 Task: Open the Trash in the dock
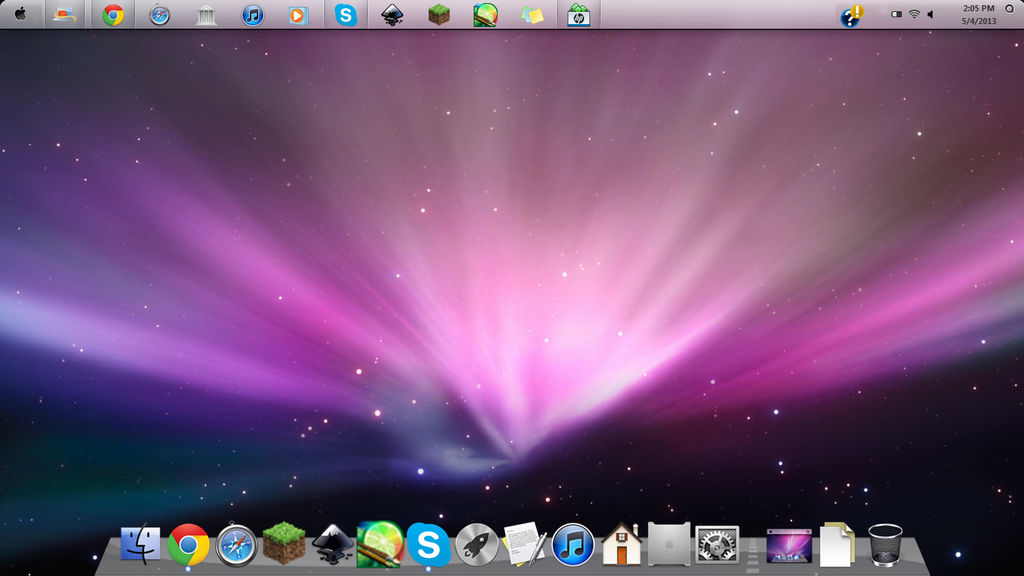(886, 544)
